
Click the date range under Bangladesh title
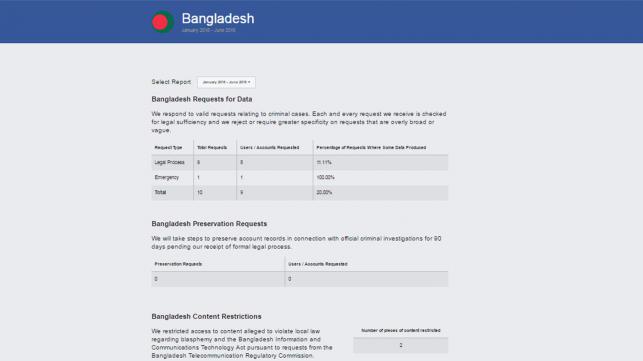click(208, 30)
